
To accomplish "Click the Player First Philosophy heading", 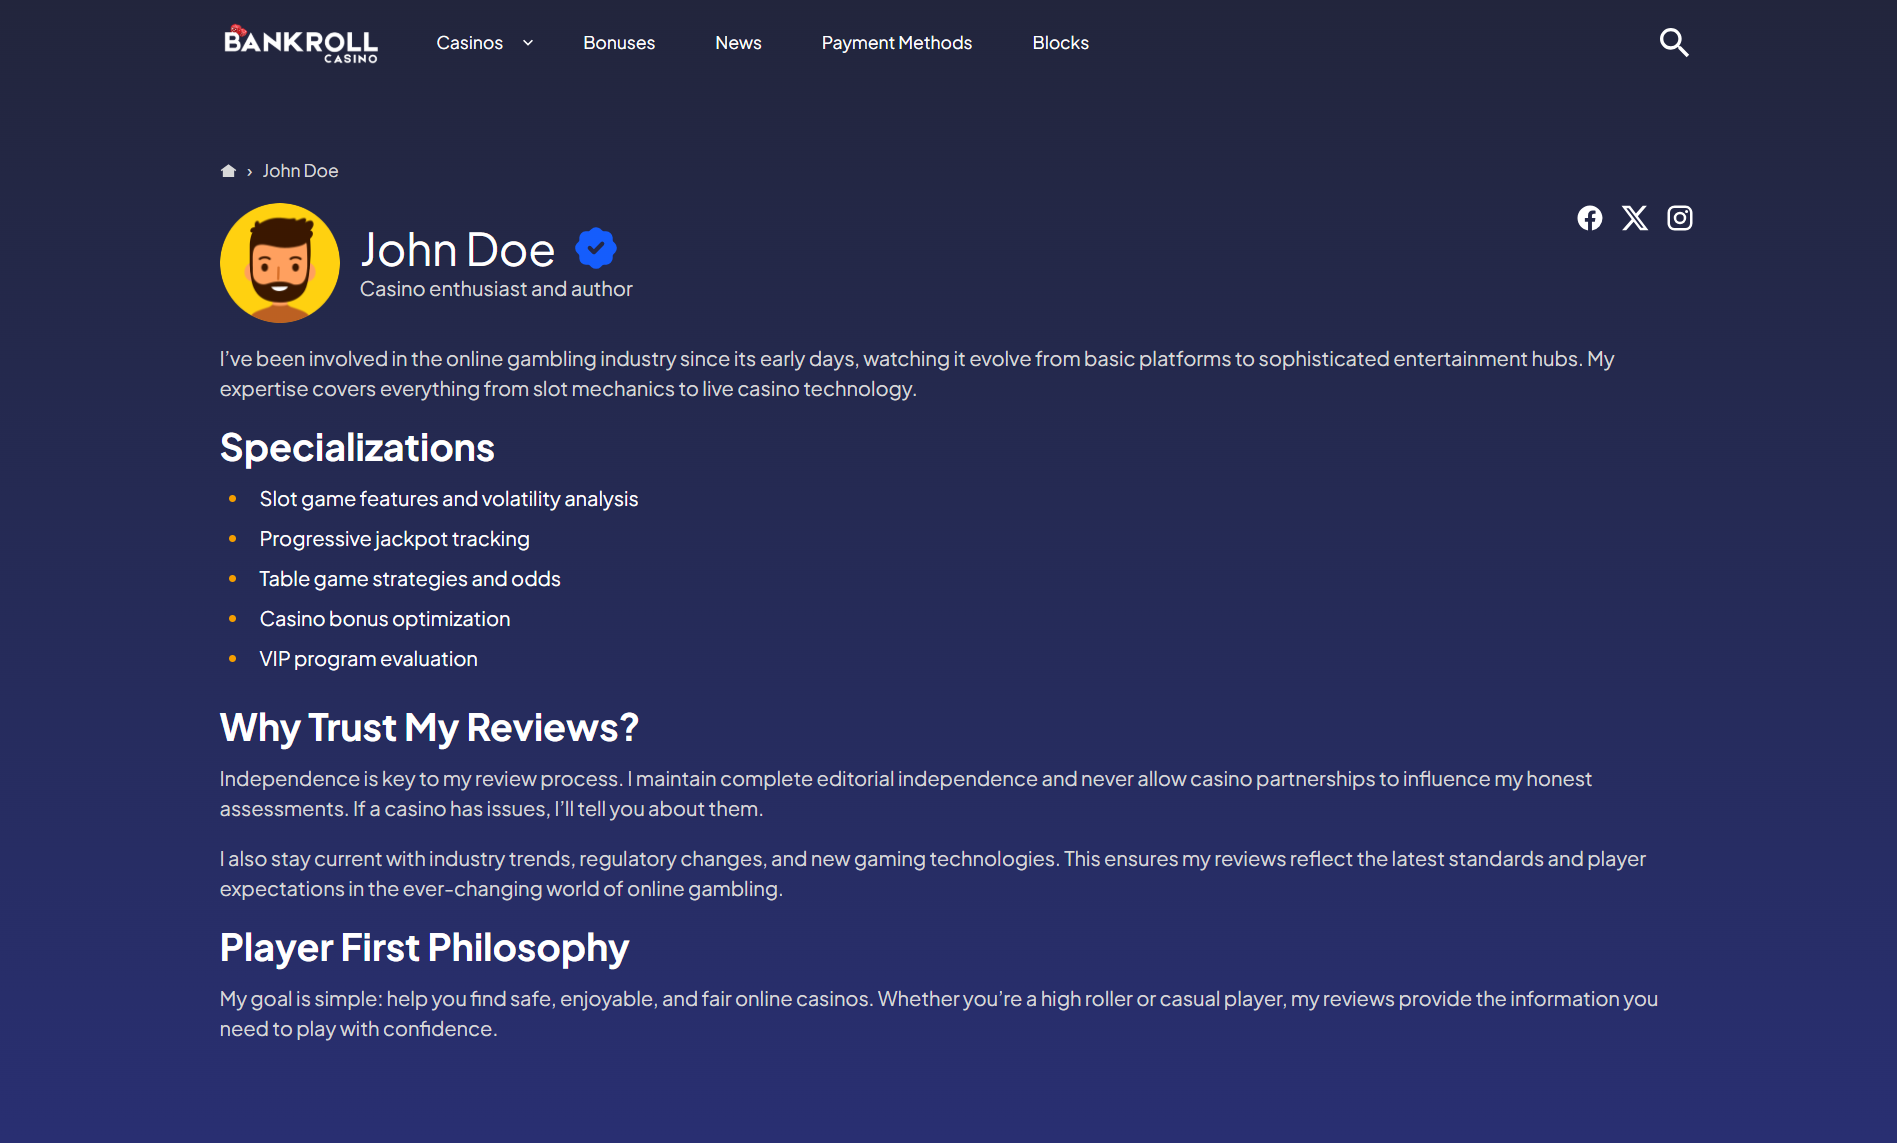I will (x=424, y=948).
